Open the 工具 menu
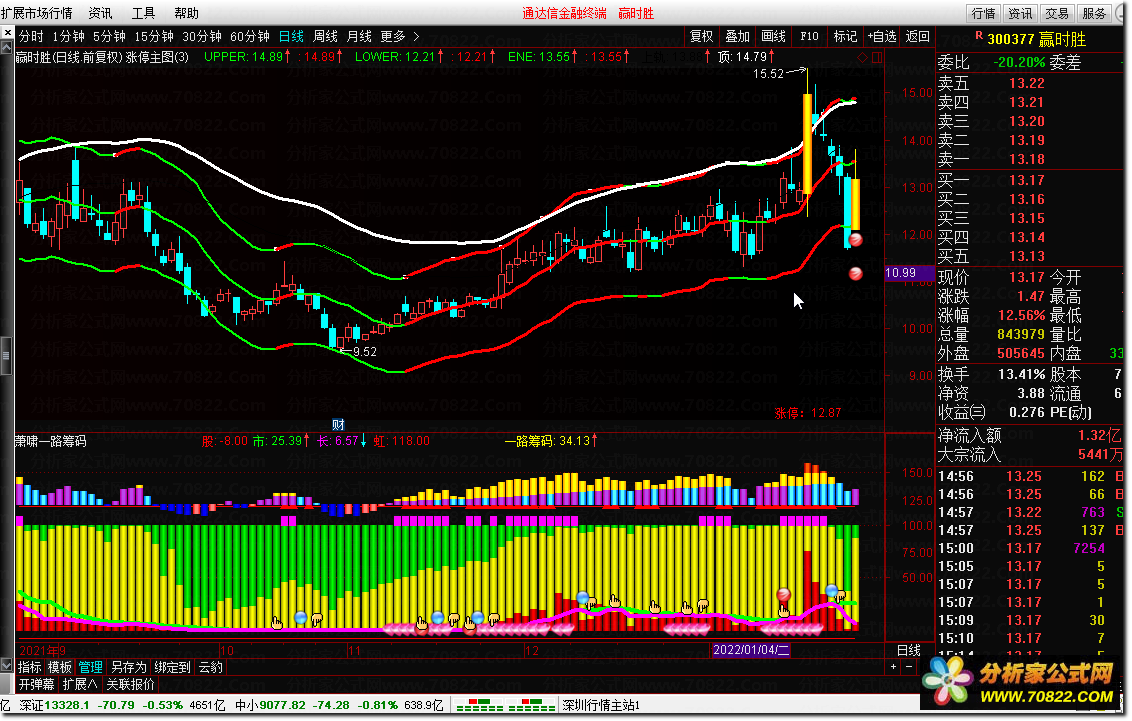Viewport: 1132px width, 721px height. tap(143, 13)
